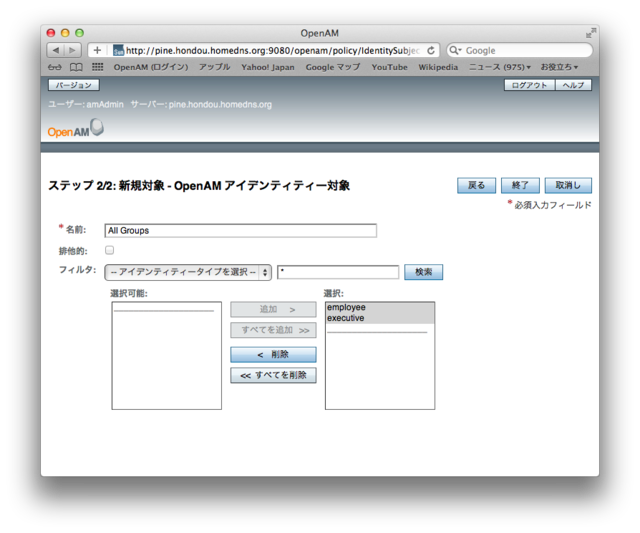Expand the ニュース (975) bookmarks folder
The width and height of the screenshot is (640, 533).
pyautogui.click(x=500, y=67)
